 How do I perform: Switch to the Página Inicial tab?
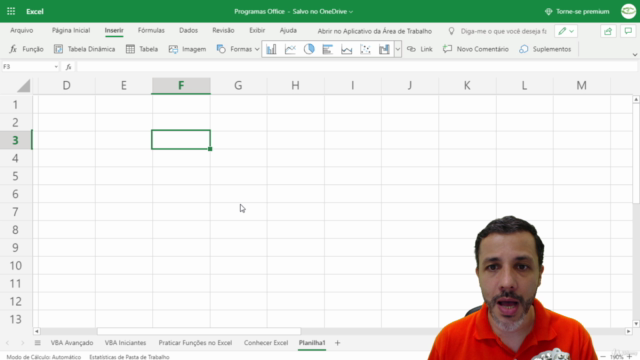tap(71, 31)
